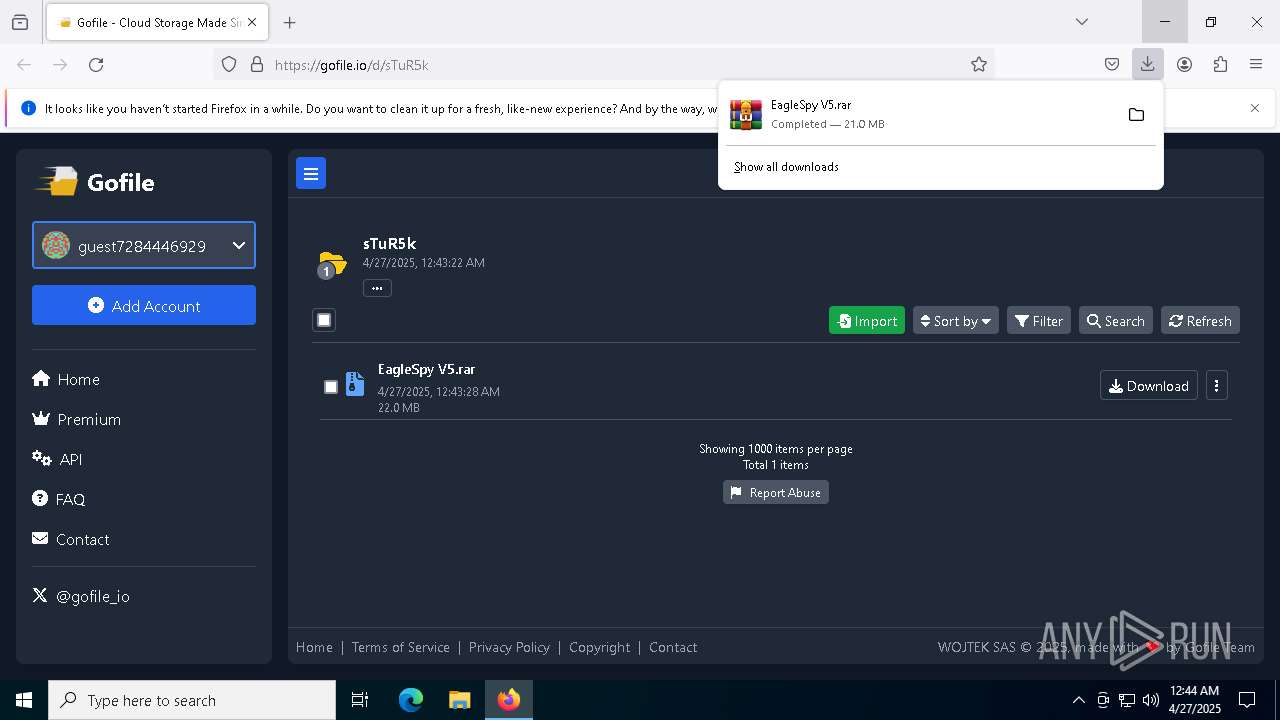Click Show all downloads
Image resolution: width=1280 pixels, height=720 pixels.
(786, 167)
